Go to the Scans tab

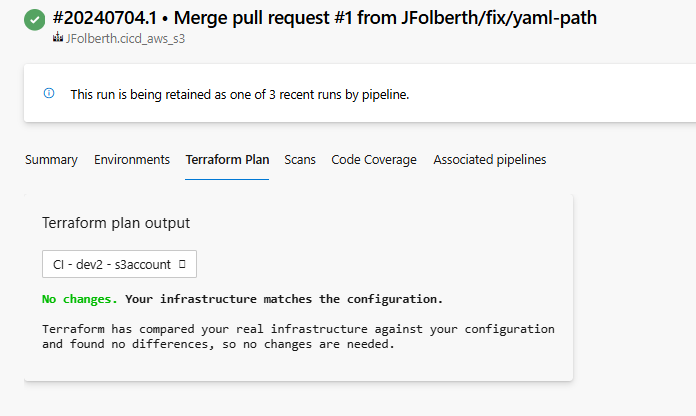[x=300, y=159]
